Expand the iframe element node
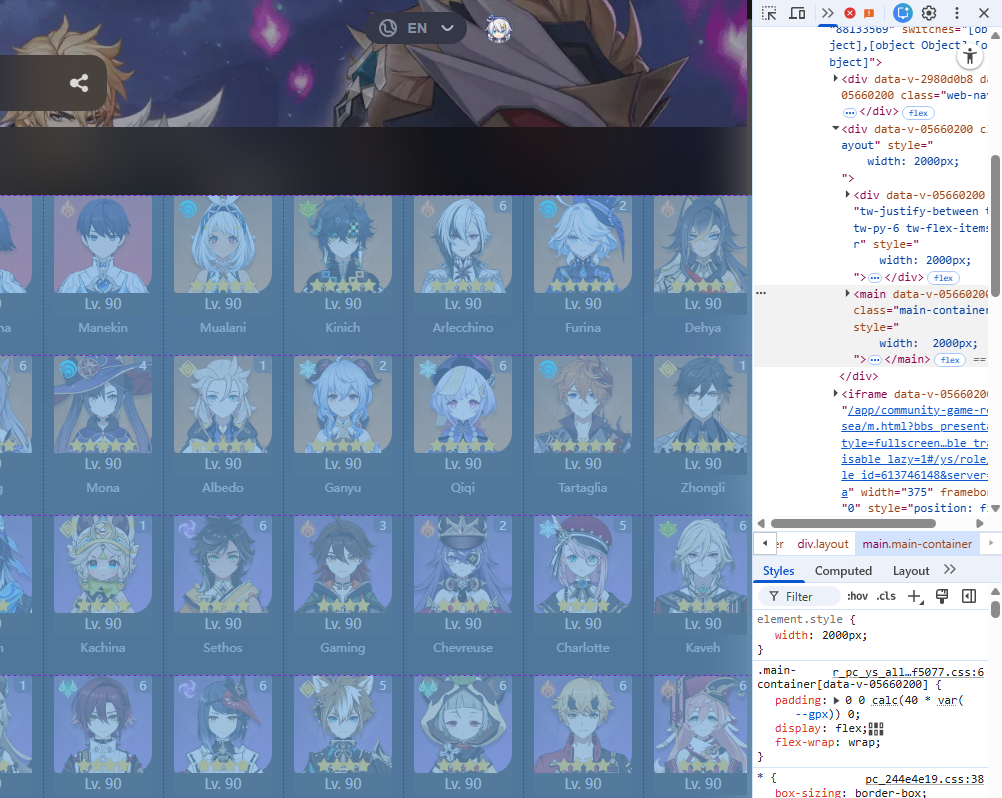This screenshot has height=798, width=1002. (835, 394)
